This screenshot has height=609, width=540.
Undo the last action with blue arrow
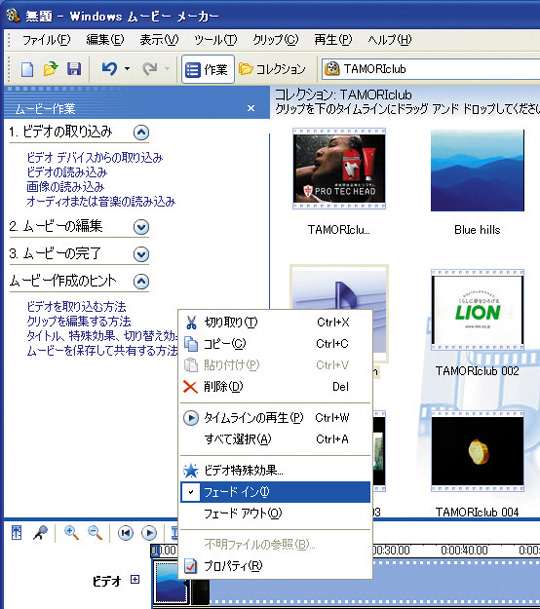[x=110, y=69]
